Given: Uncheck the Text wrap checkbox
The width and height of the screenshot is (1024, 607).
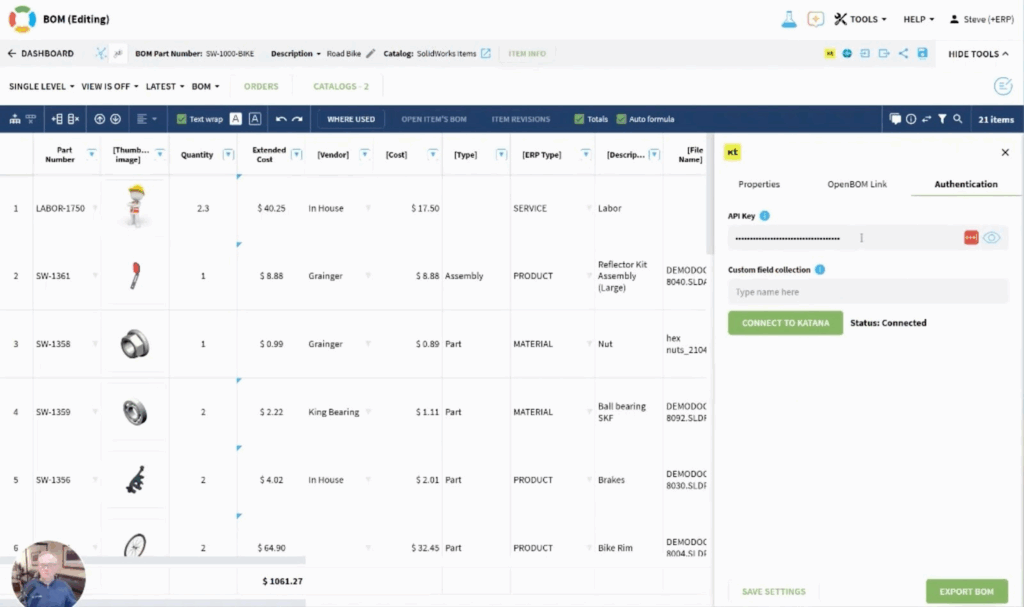Looking at the screenshot, I should click(181, 119).
